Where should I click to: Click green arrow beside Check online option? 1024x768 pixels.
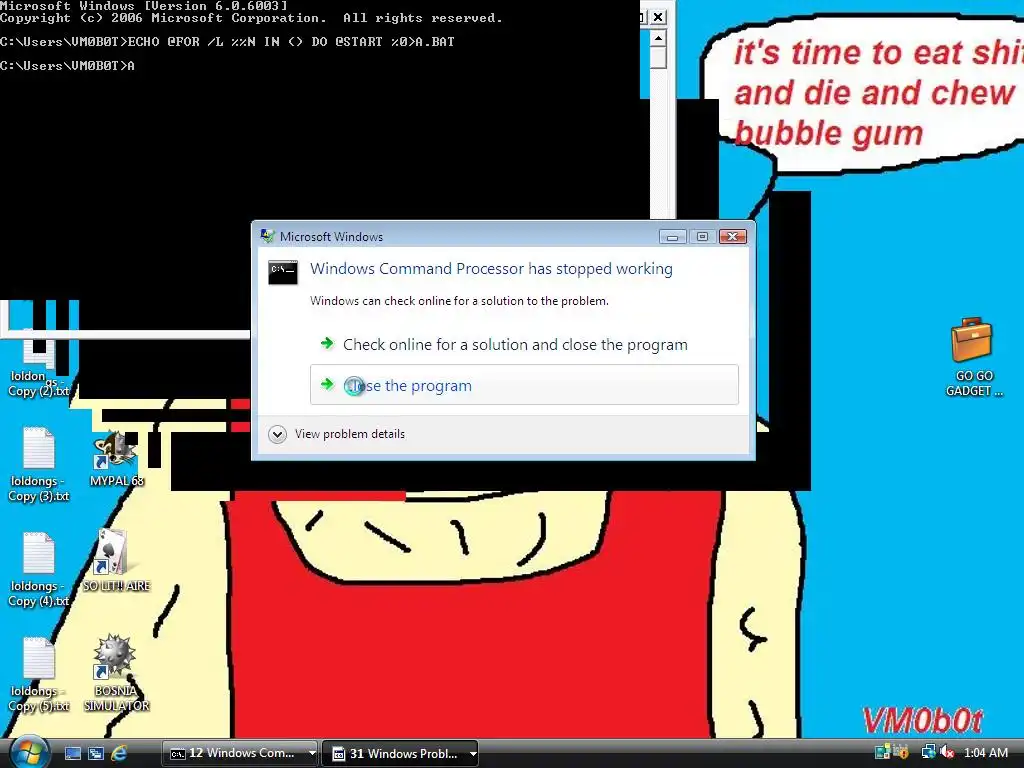coord(327,344)
